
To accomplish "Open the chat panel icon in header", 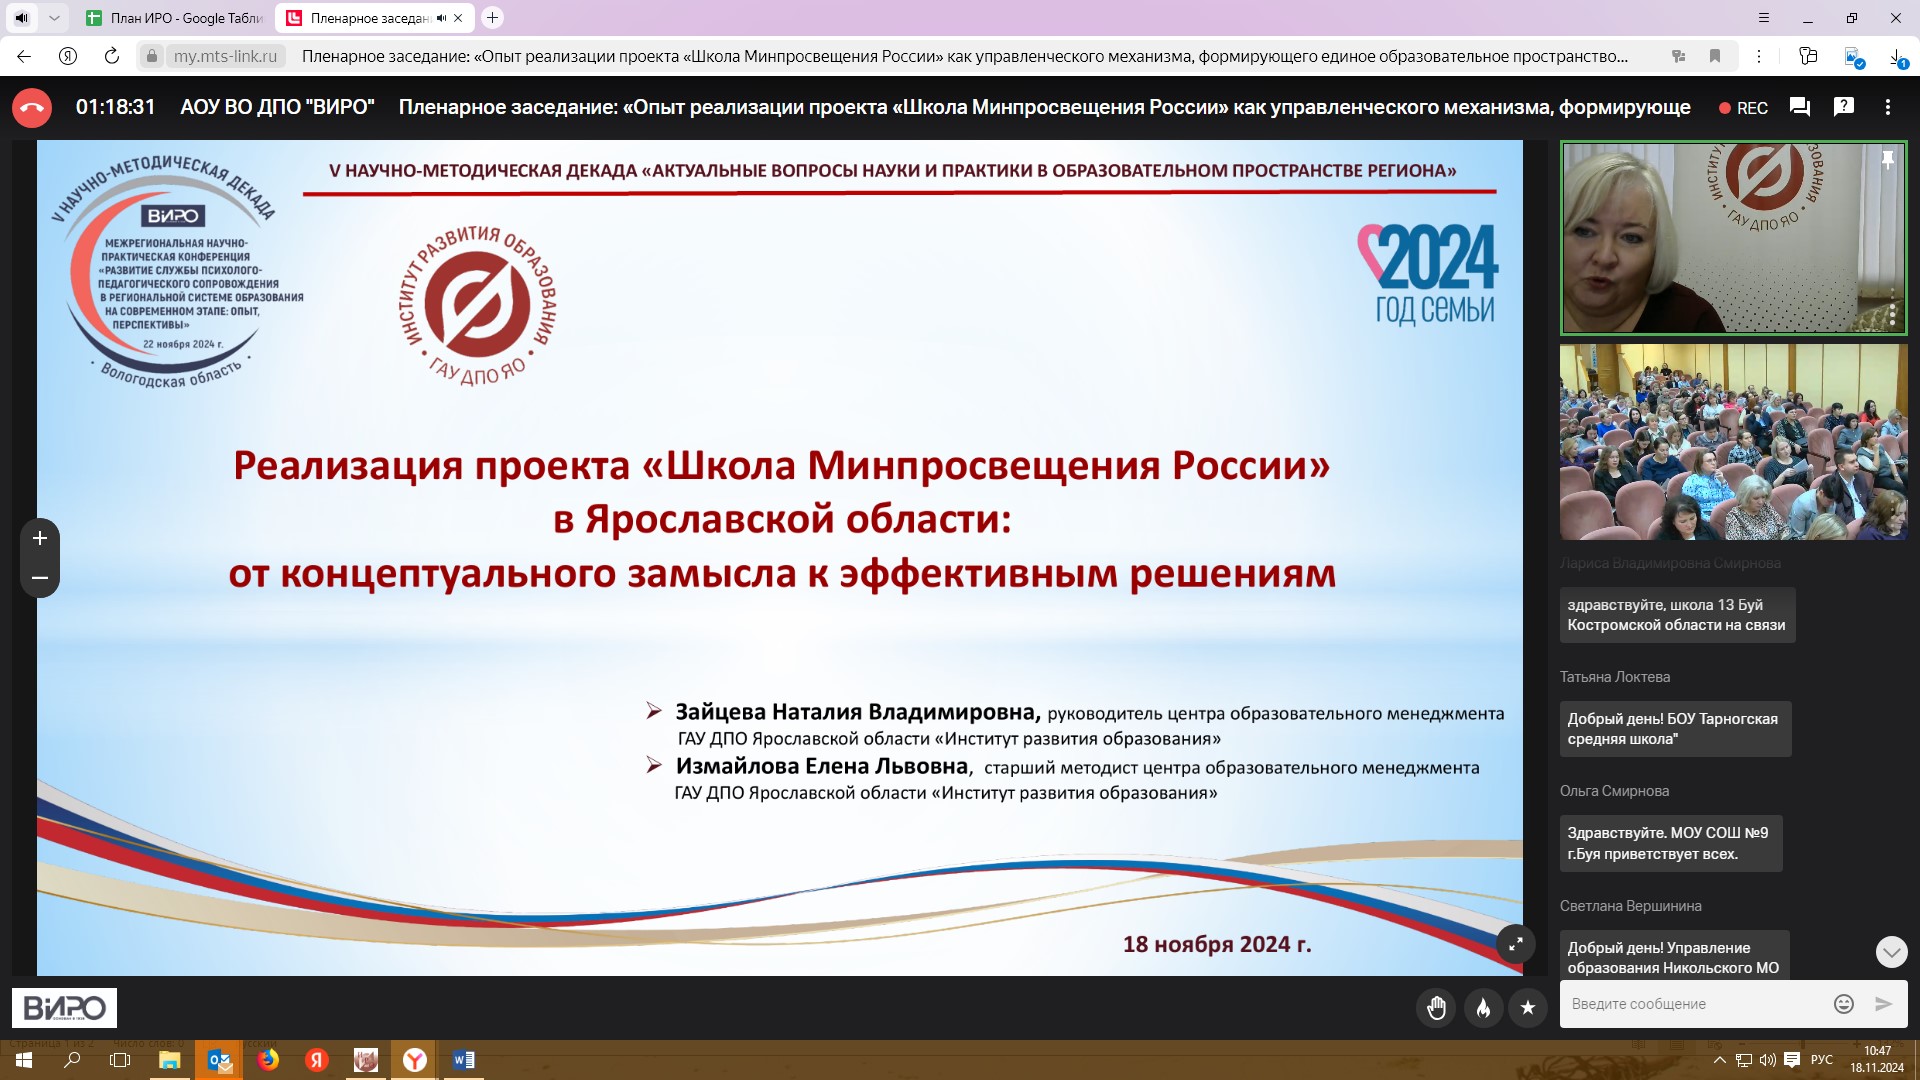I will [1800, 107].
